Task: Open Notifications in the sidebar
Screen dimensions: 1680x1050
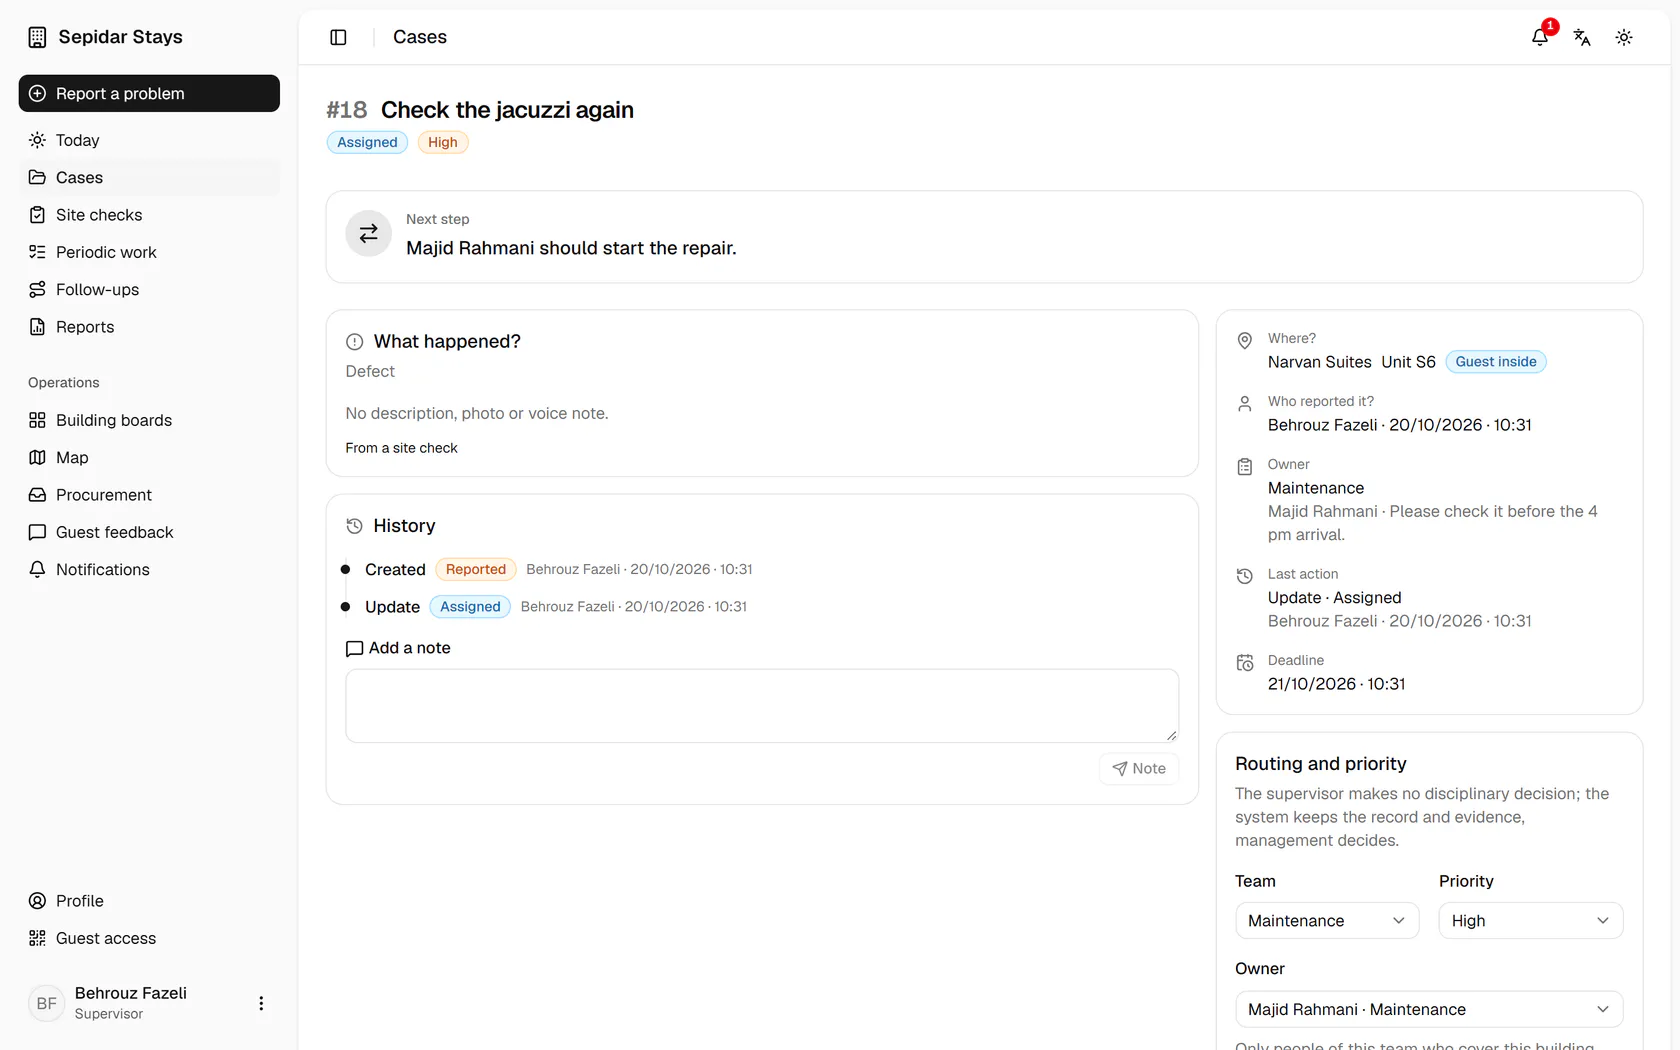Action: coord(149,569)
